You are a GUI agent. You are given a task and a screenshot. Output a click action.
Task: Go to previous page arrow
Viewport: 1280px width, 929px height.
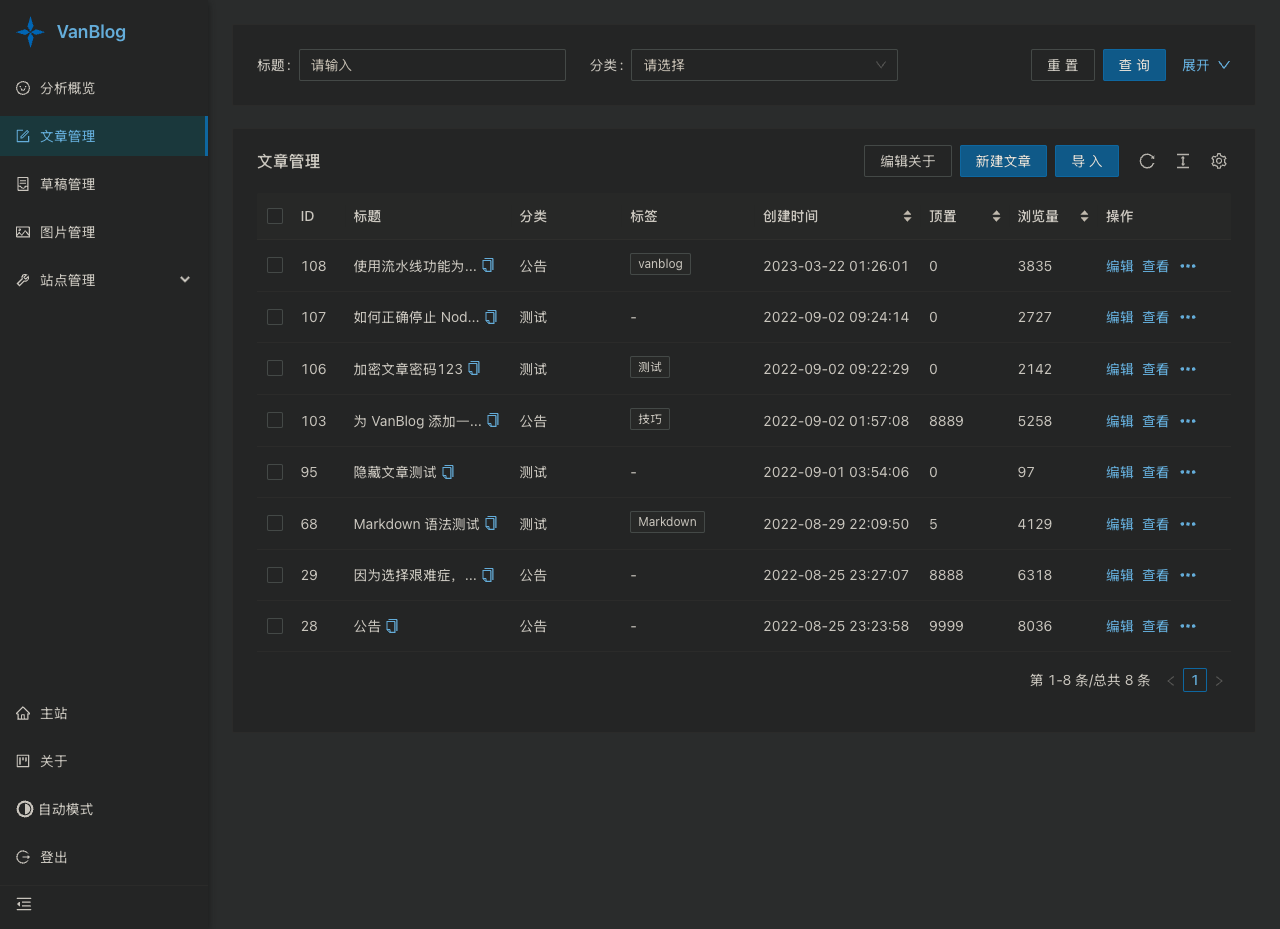click(x=1171, y=681)
